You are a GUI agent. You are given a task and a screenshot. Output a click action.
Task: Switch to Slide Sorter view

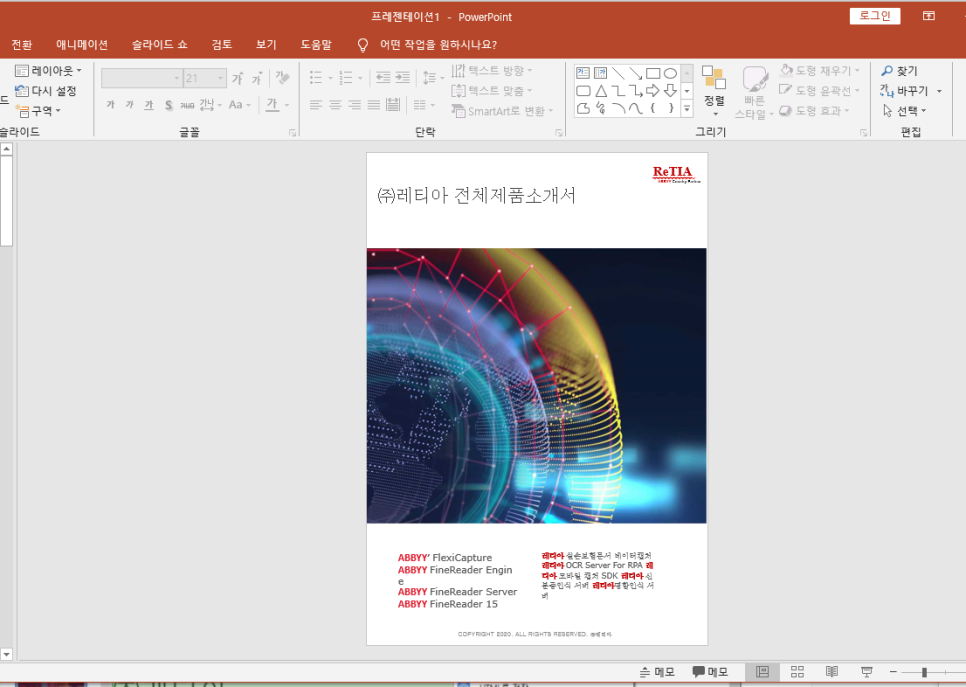pos(797,672)
